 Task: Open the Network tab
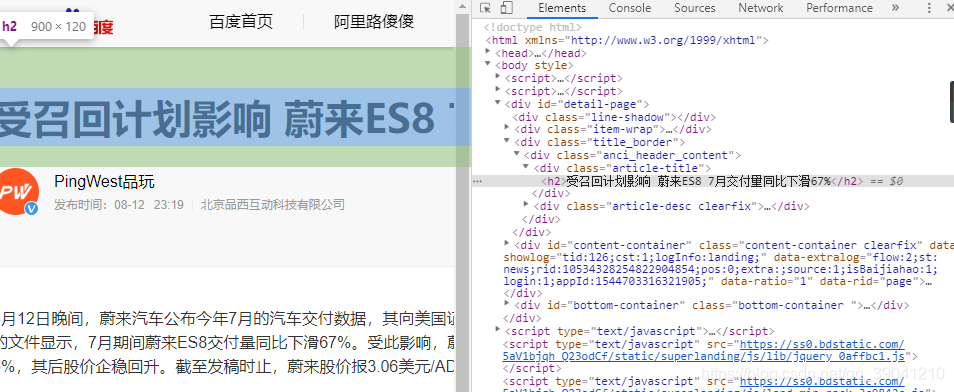click(761, 8)
